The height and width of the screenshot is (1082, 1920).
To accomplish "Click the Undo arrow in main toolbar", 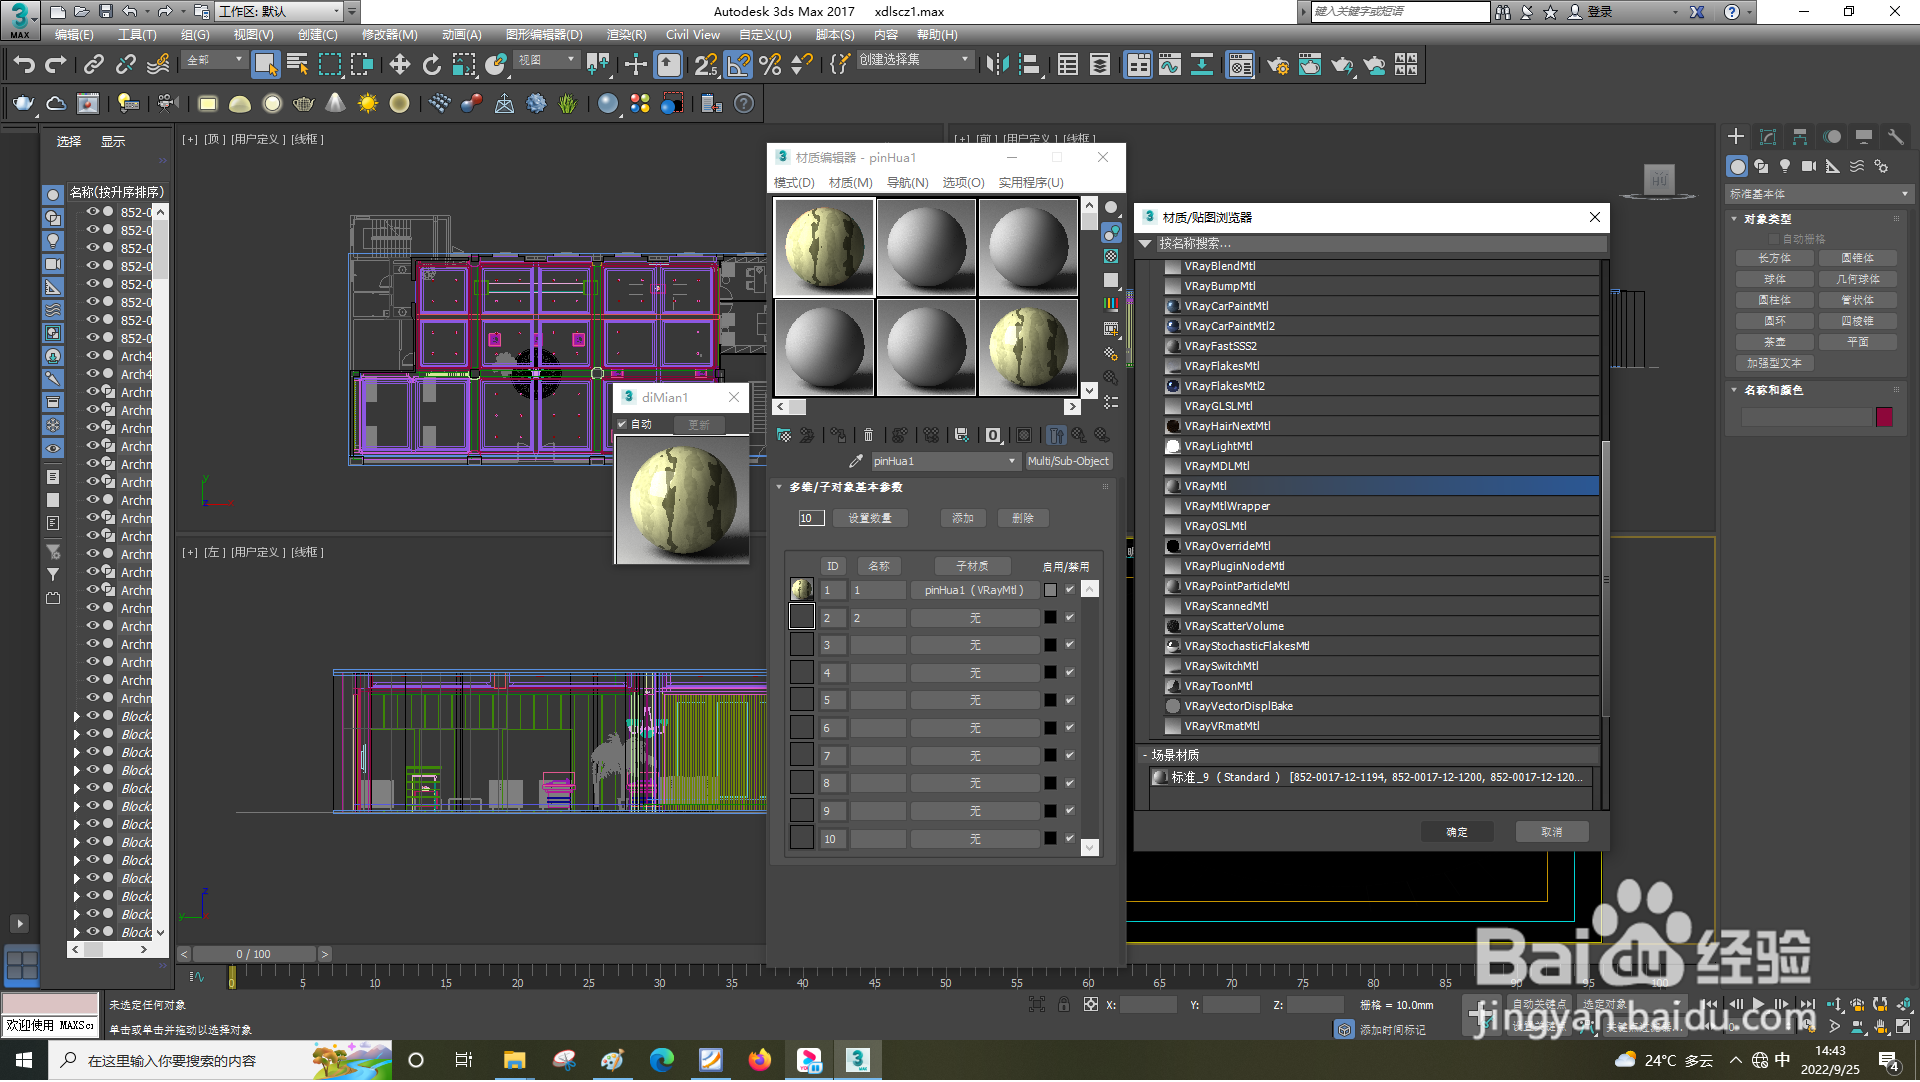I will pyautogui.click(x=24, y=66).
